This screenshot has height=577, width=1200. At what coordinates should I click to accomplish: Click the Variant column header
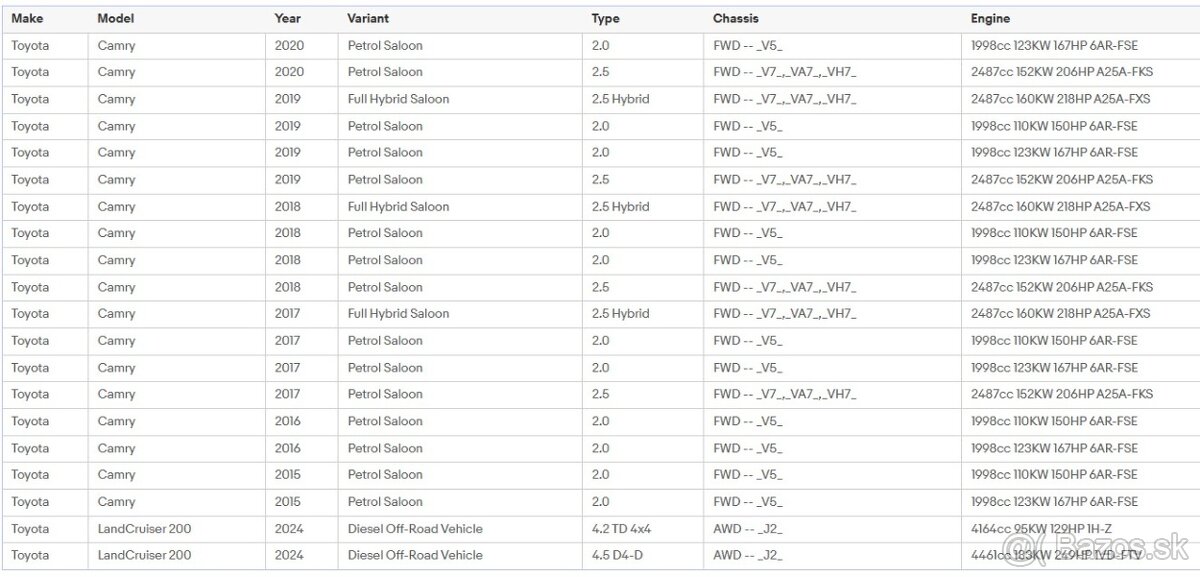368,19
